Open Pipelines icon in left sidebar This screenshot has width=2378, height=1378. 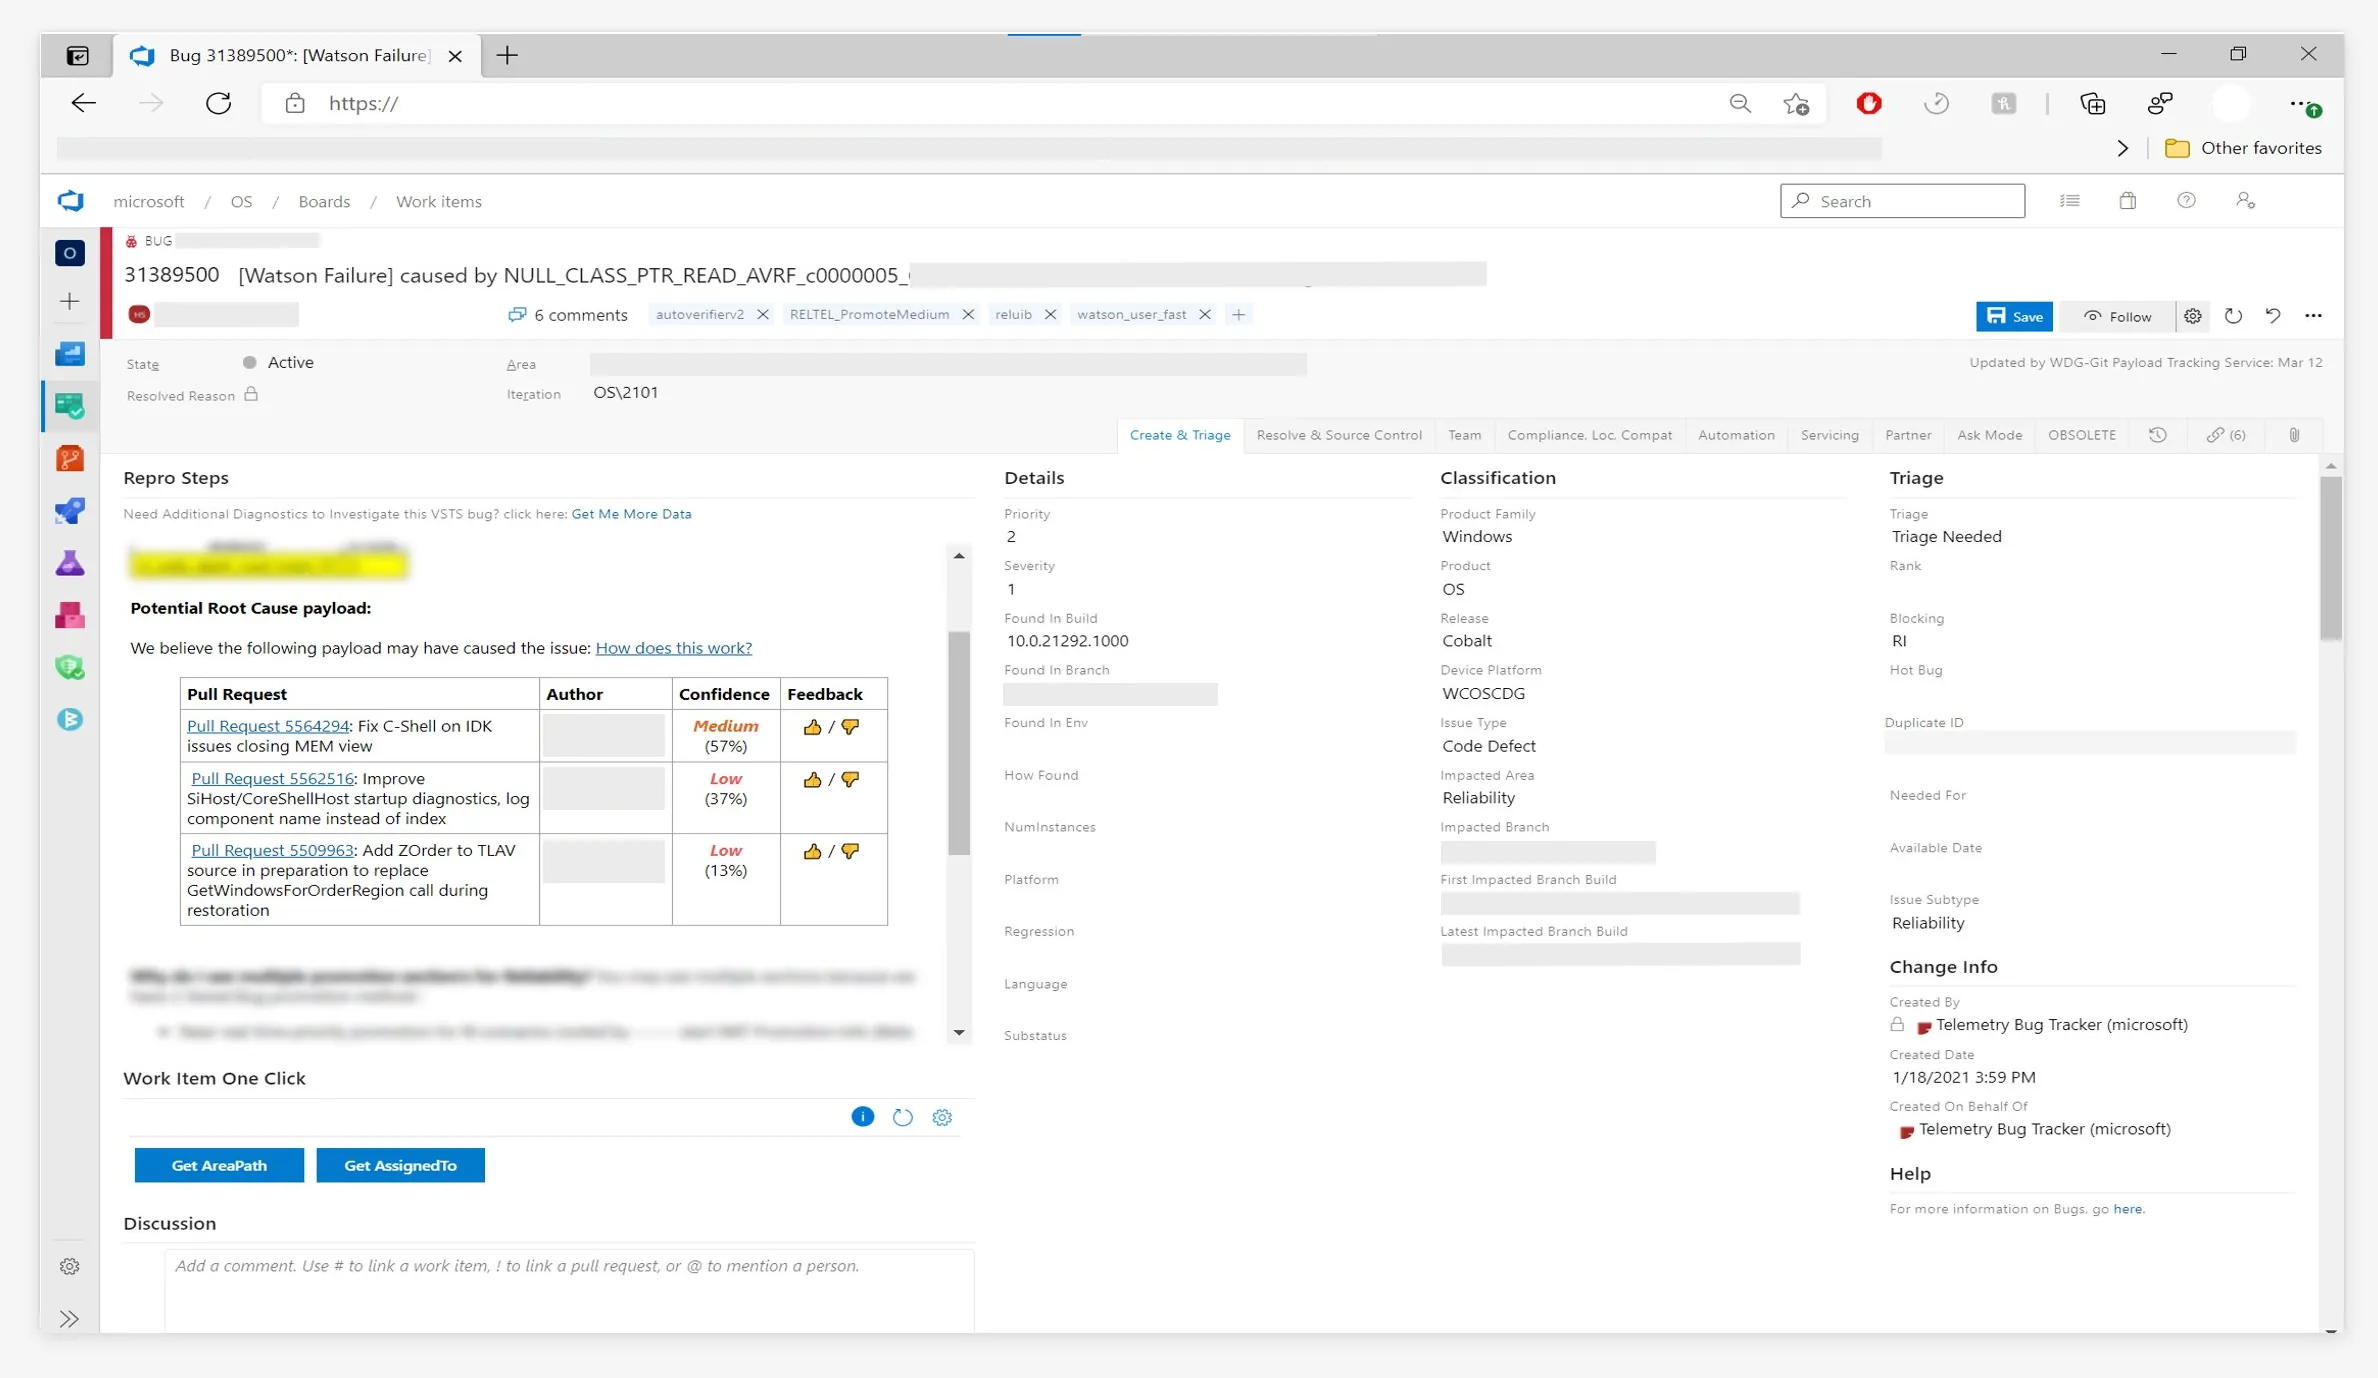[x=70, y=511]
